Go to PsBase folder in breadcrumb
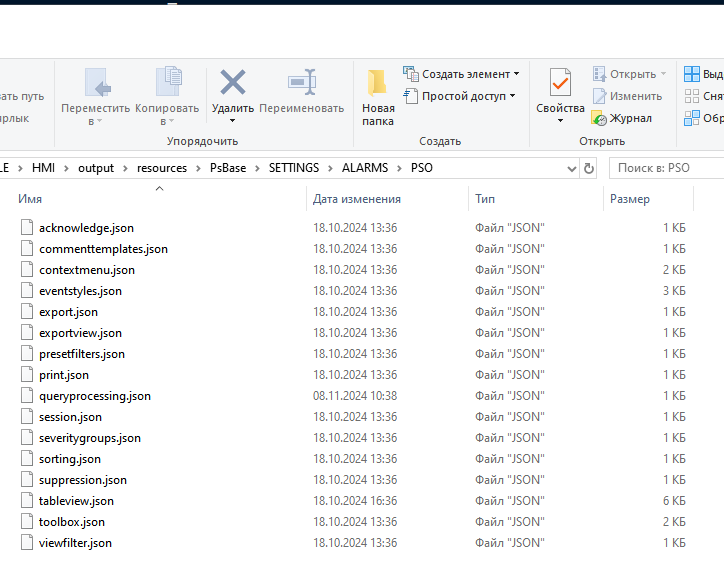The width and height of the screenshot is (724, 563). click(x=227, y=168)
